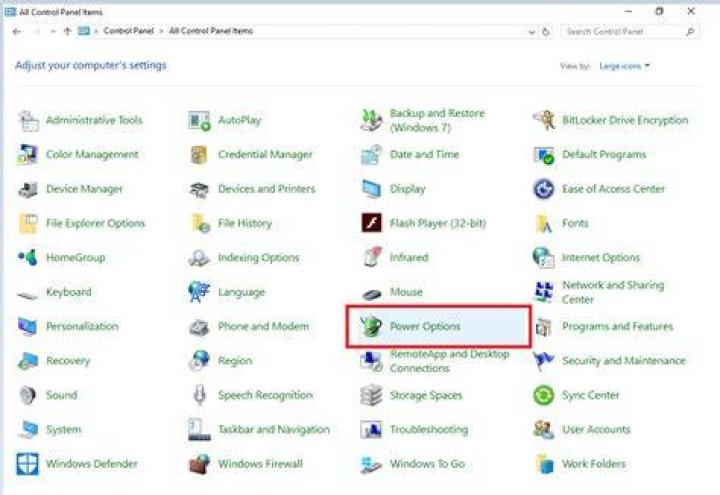Open the Administrative Tools icon
The width and height of the screenshot is (720, 495).
click(x=28, y=121)
